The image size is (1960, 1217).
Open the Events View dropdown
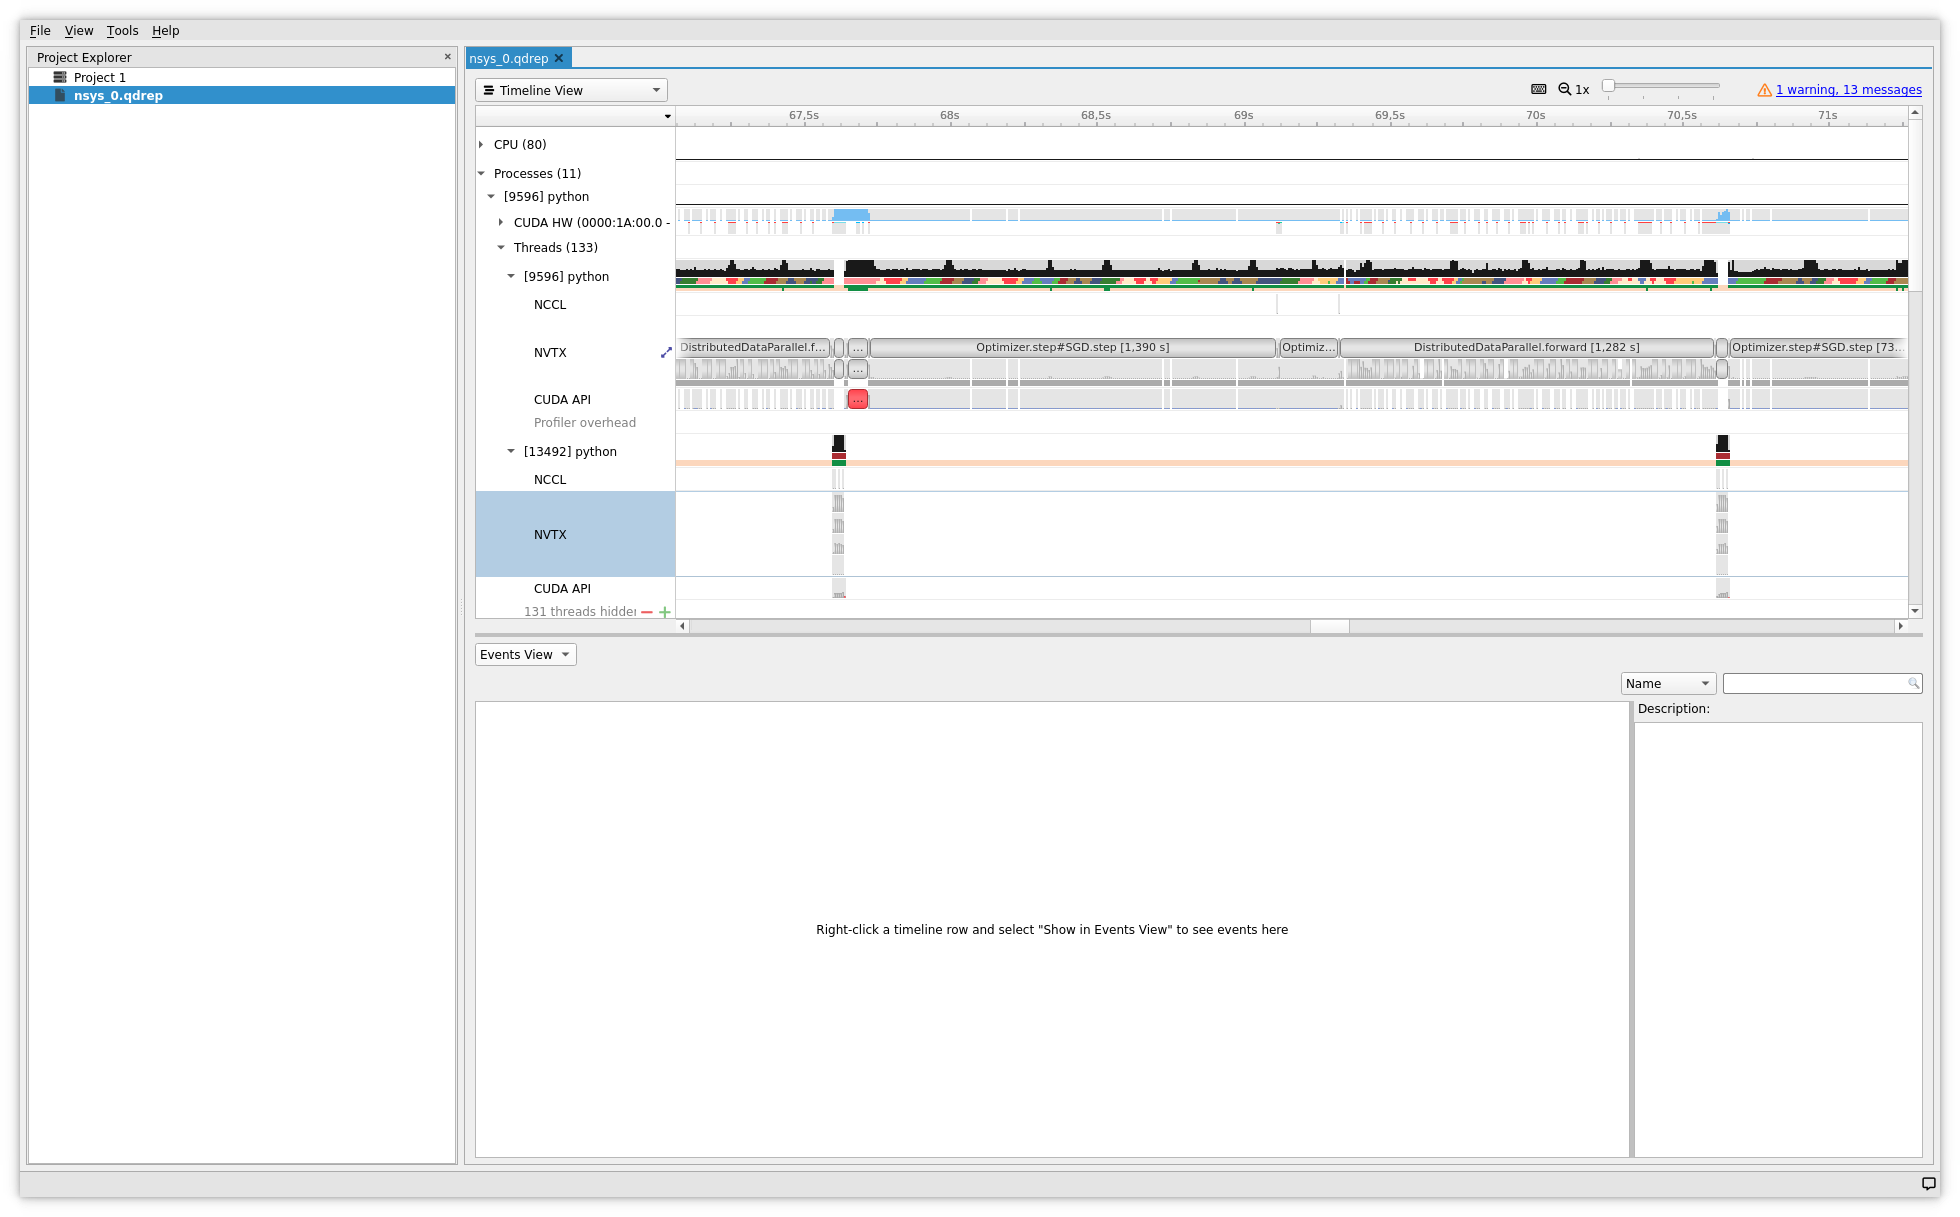pyautogui.click(x=525, y=654)
